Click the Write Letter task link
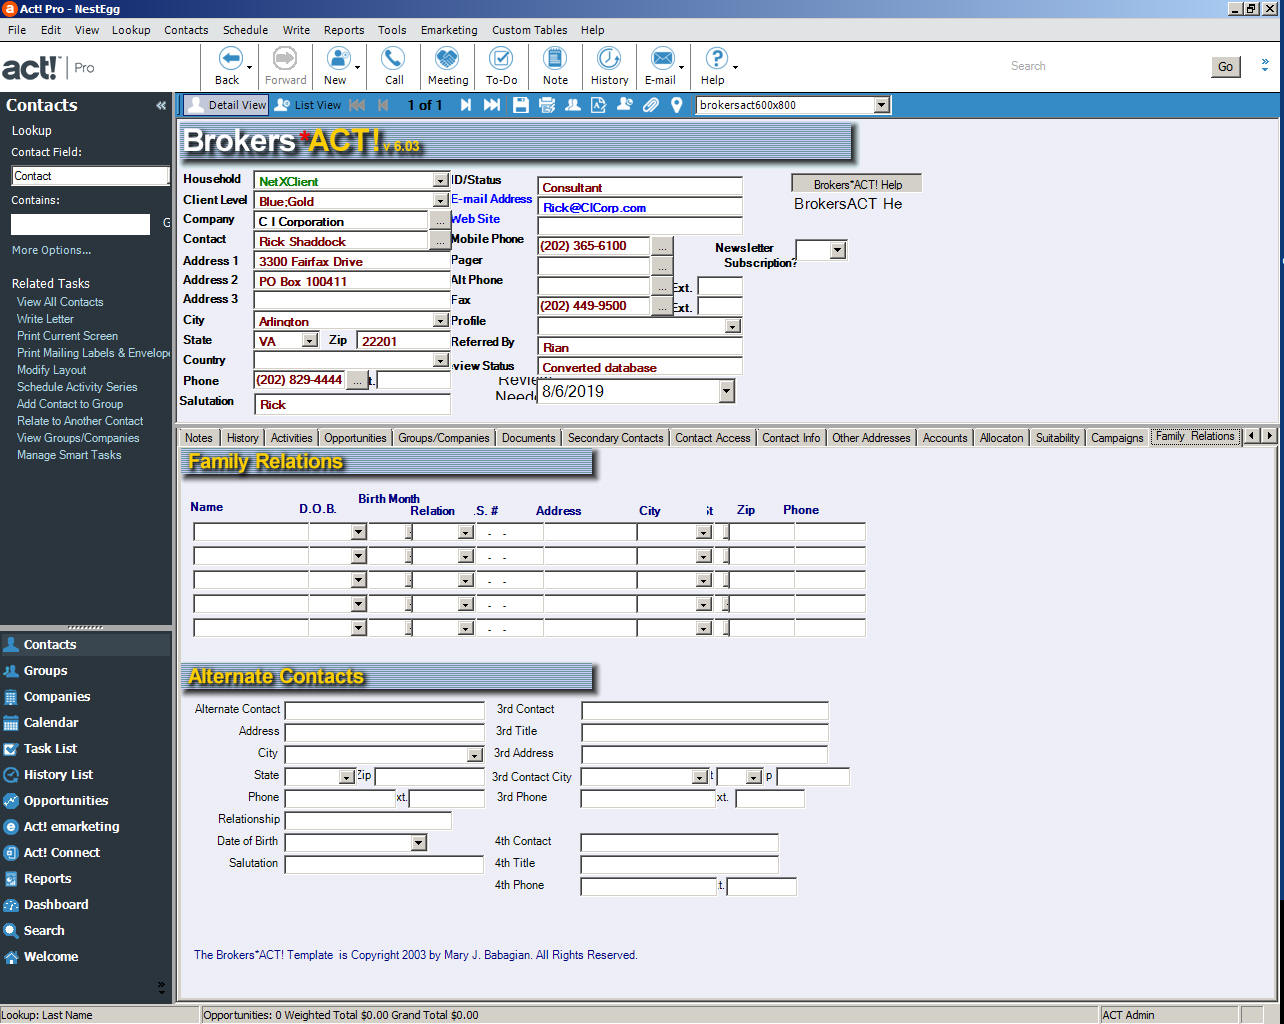Image resolution: width=1284 pixels, height=1024 pixels. (x=45, y=319)
